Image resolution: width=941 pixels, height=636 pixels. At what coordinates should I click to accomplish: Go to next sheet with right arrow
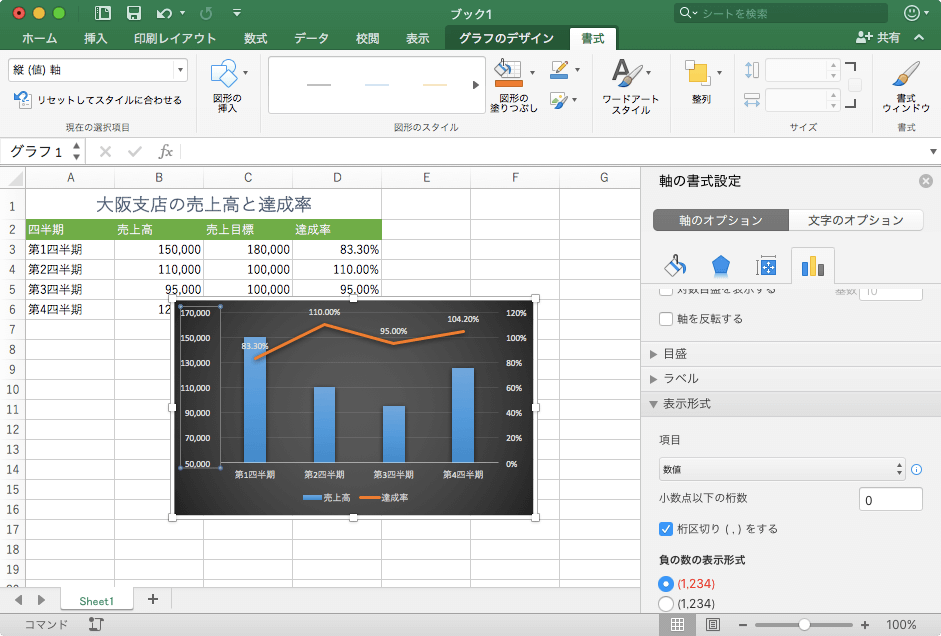[41, 599]
